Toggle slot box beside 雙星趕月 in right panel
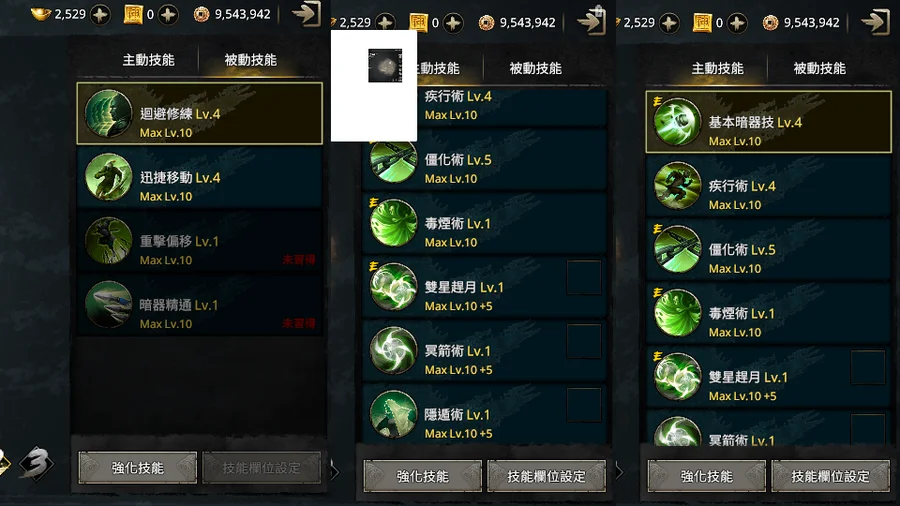Screen dimensions: 900x506 (868, 368)
